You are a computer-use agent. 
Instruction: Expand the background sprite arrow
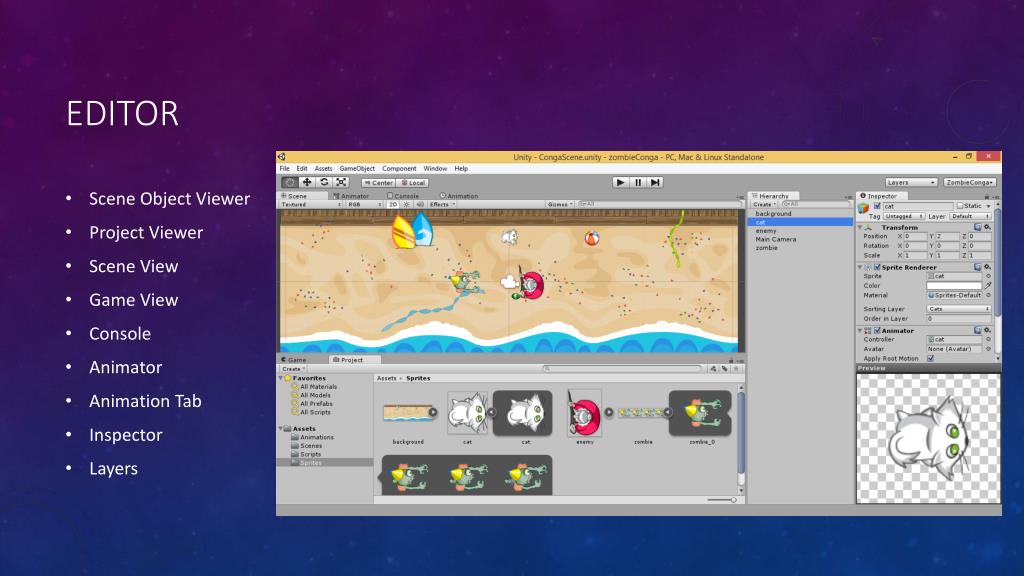[433, 412]
